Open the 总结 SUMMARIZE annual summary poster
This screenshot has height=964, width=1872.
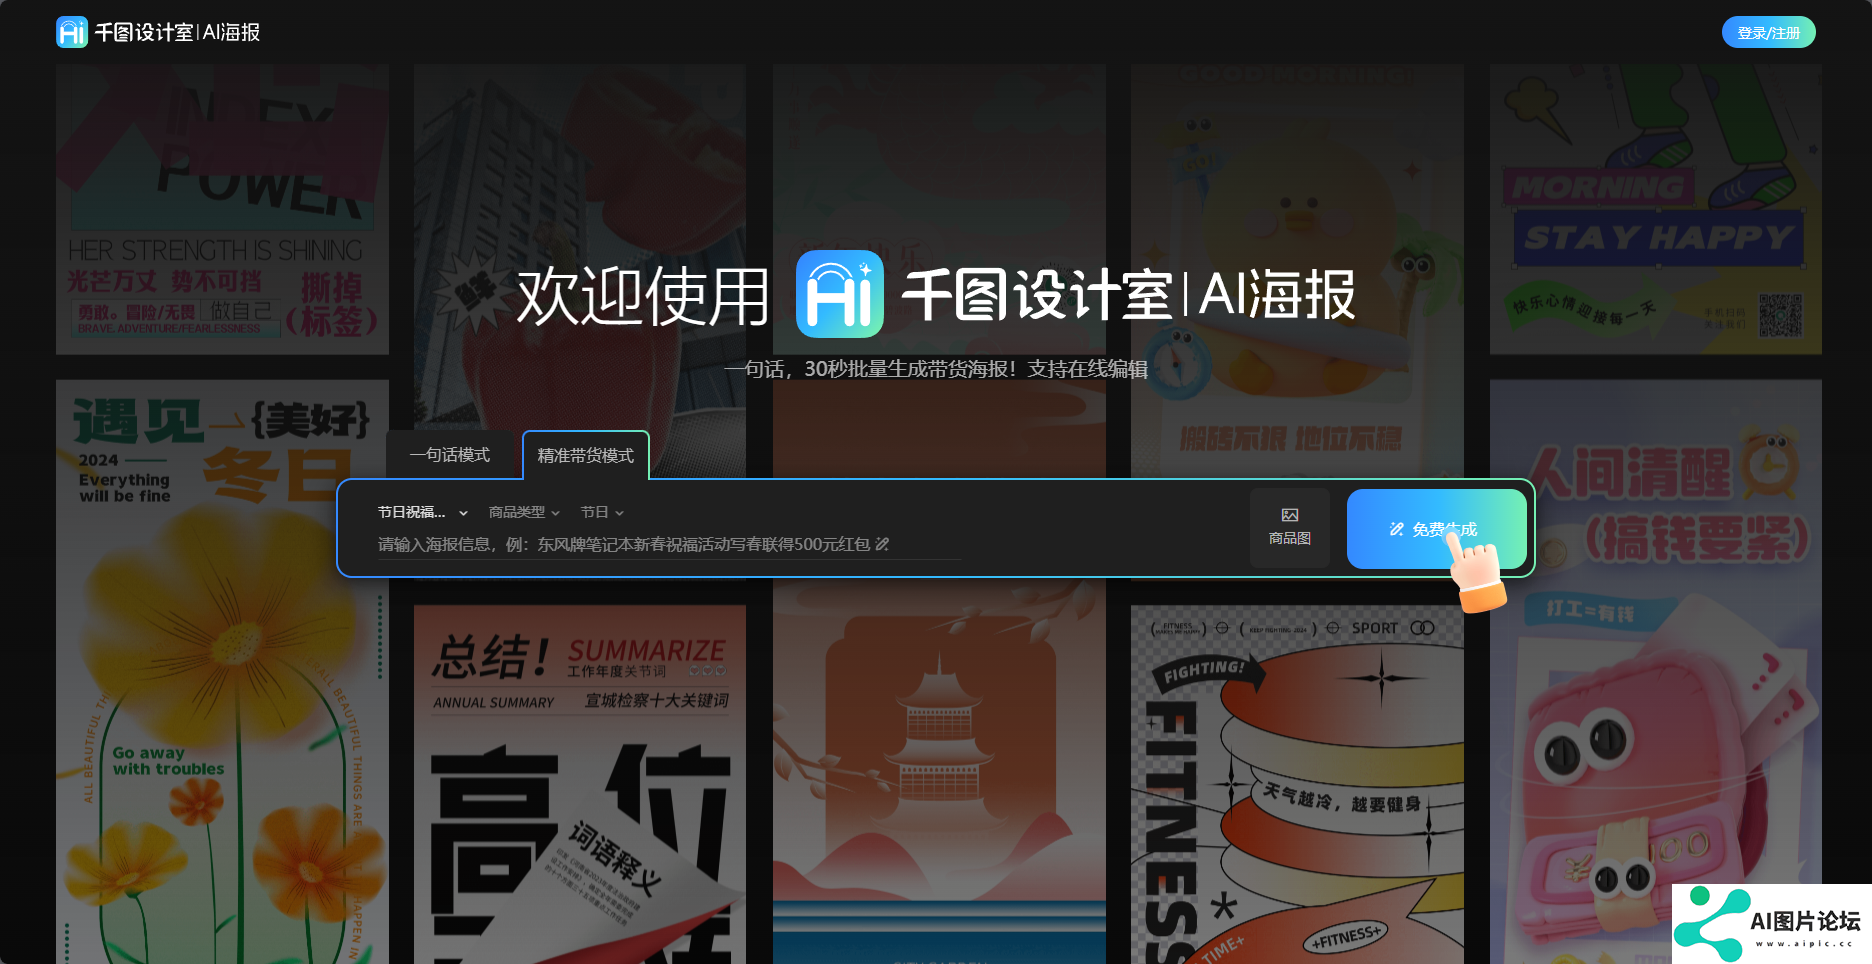click(580, 784)
